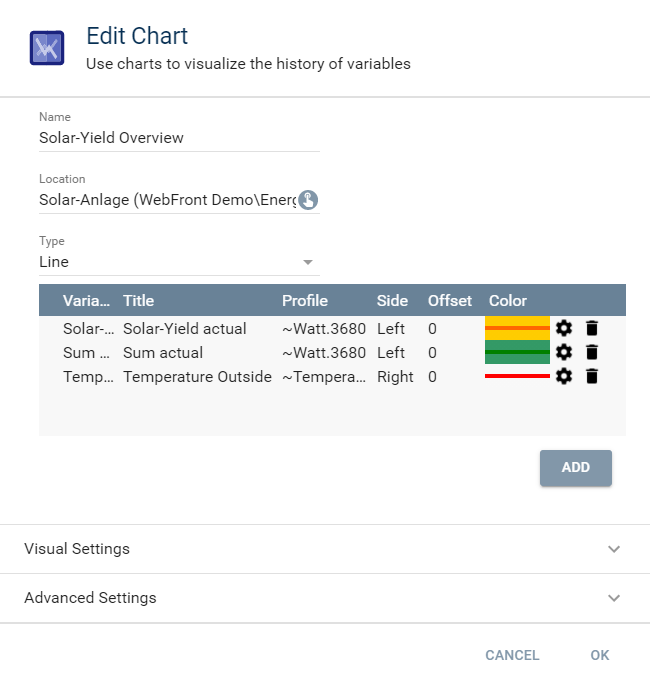Click the Profile column header

(305, 300)
